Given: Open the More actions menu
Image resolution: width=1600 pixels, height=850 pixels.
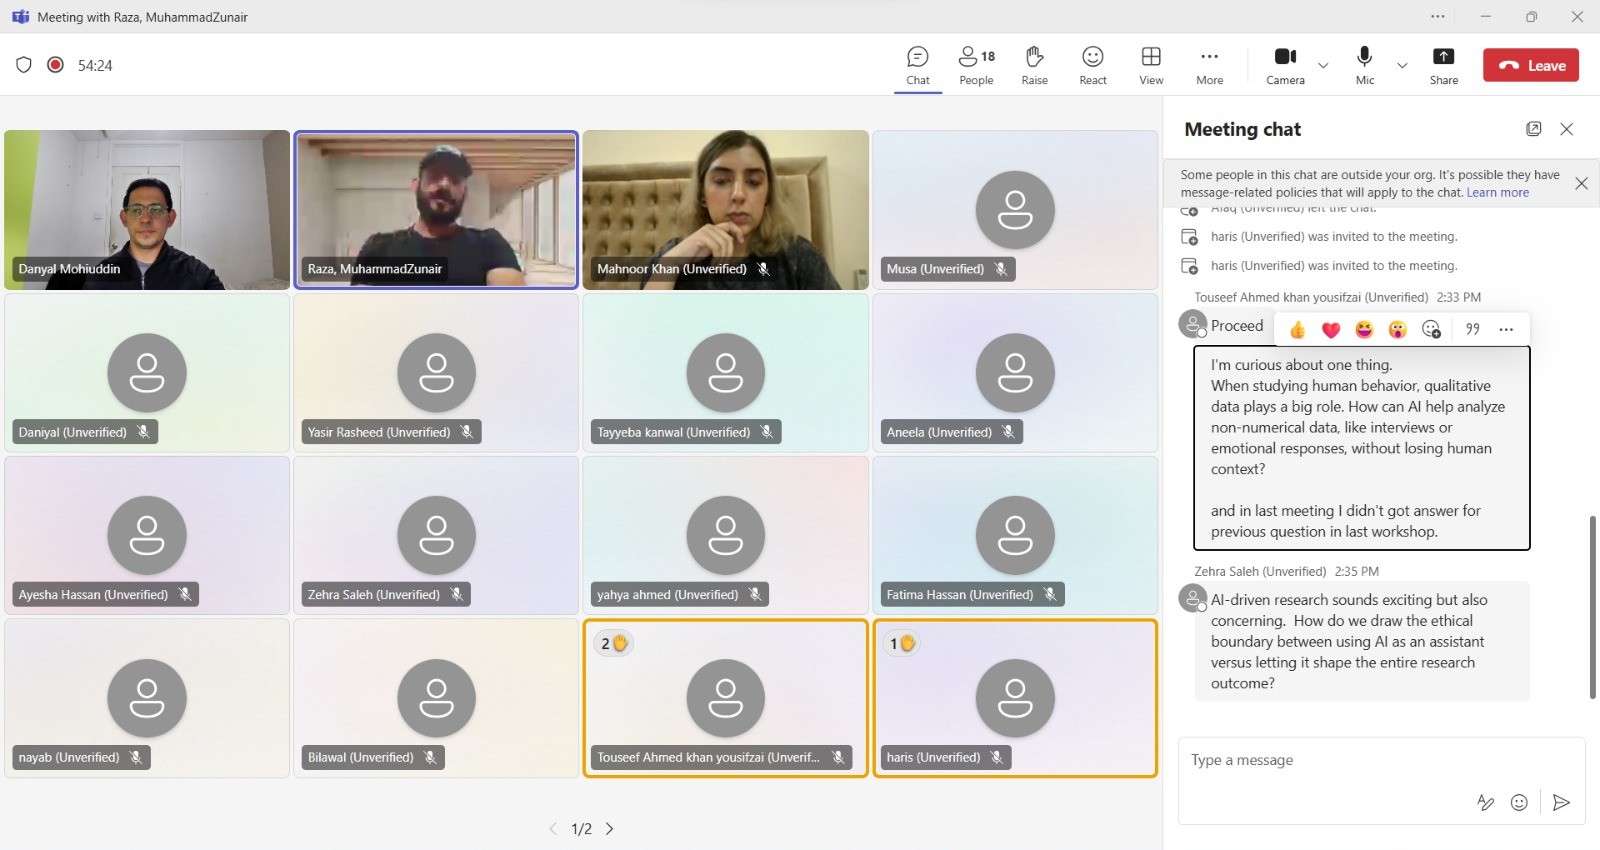Looking at the screenshot, I should [x=1210, y=66].
